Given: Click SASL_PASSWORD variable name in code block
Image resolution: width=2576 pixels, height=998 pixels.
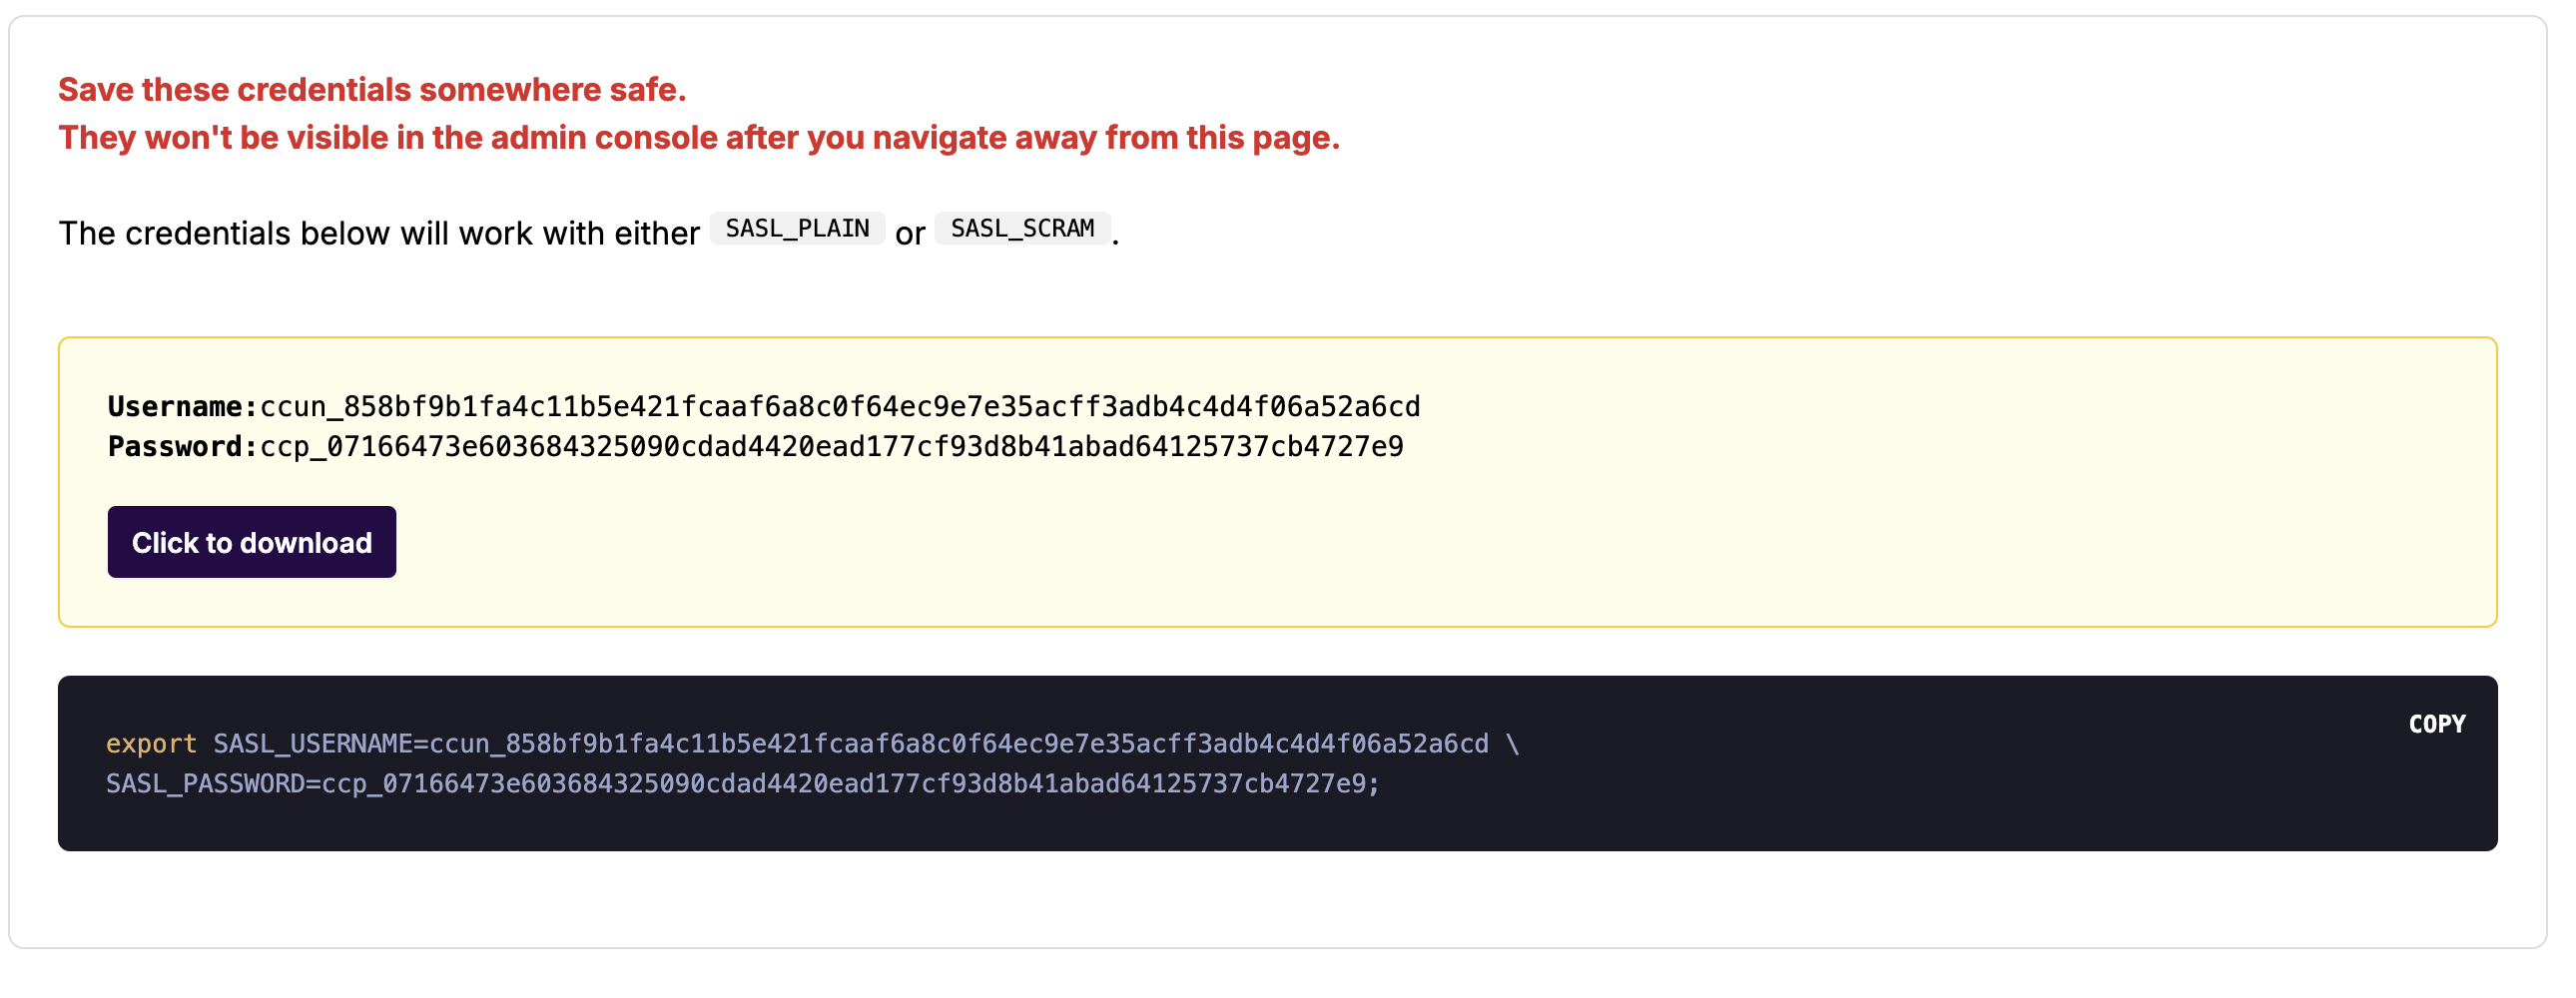Looking at the screenshot, I should click(x=205, y=784).
